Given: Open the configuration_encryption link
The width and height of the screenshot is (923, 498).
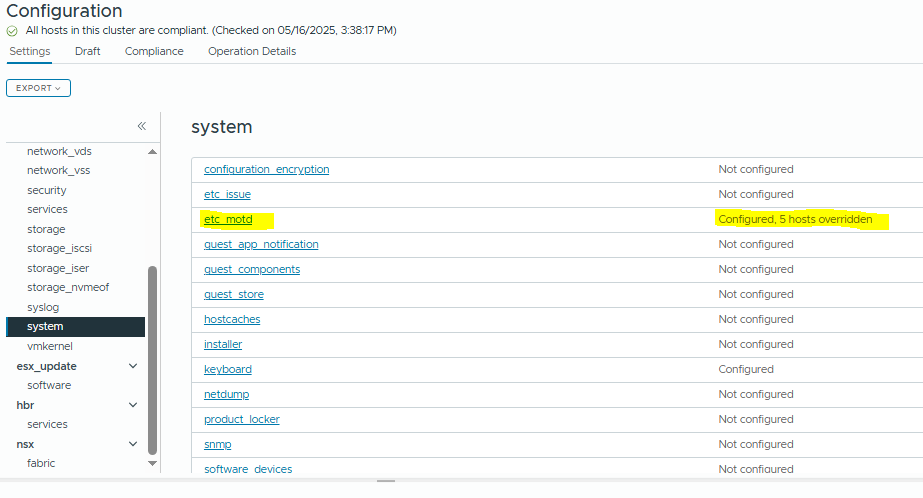Looking at the screenshot, I should point(266,170).
